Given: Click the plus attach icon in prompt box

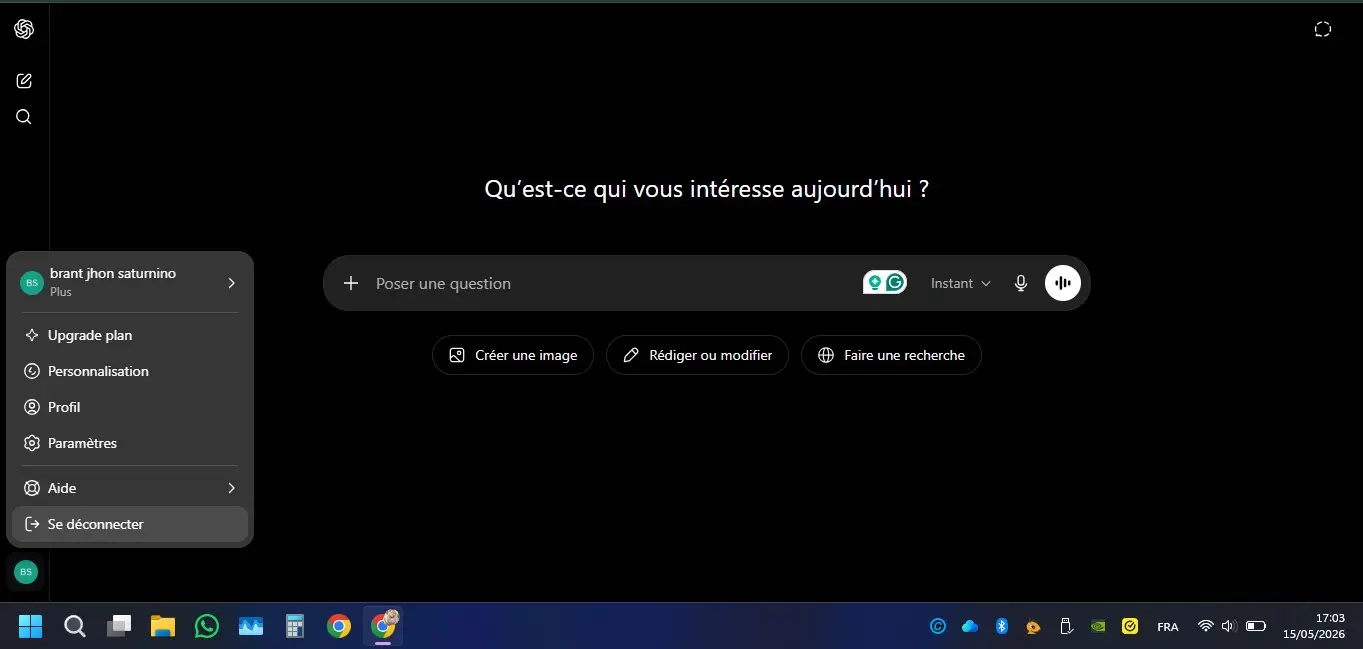Looking at the screenshot, I should tap(351, 283).
